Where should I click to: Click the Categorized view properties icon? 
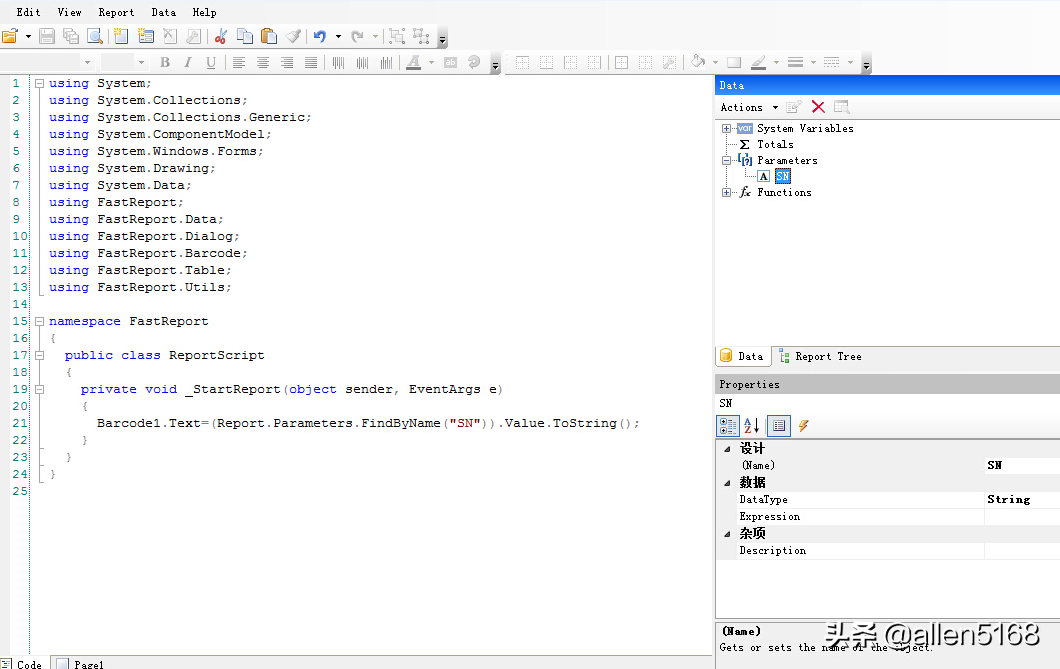click(728, 426)
